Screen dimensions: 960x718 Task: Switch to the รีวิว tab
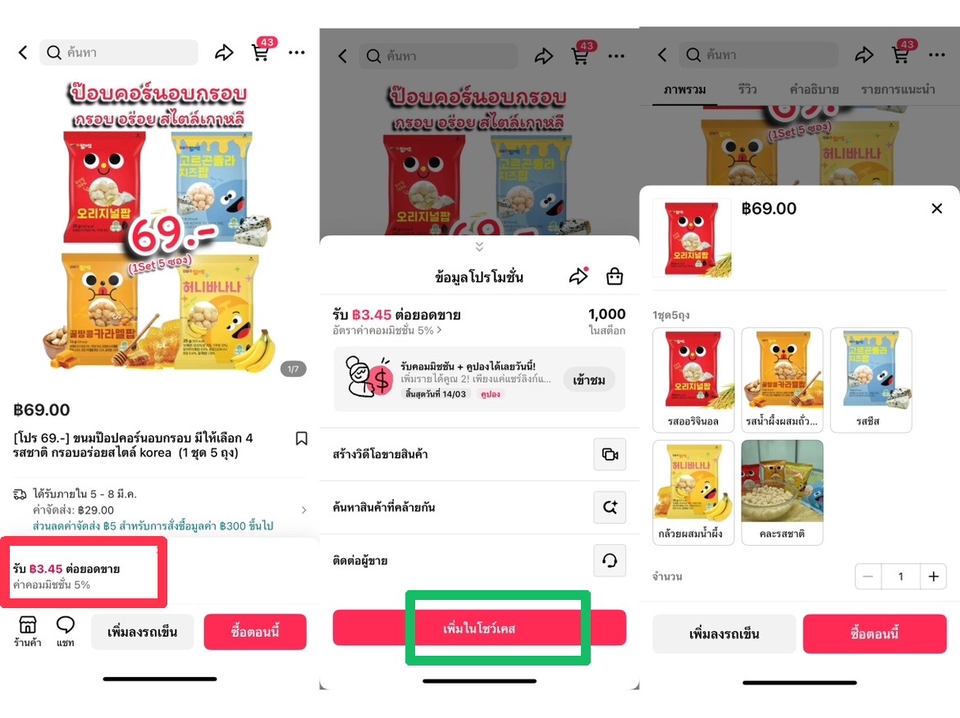[x=747, y=89]
